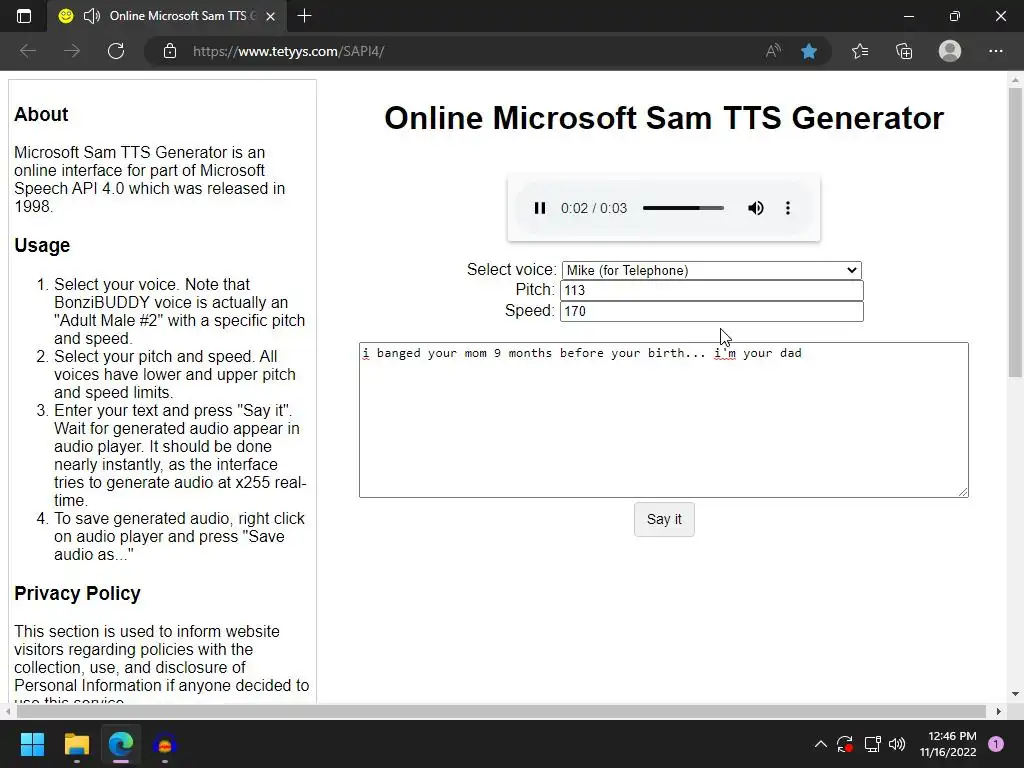This screenshot has height=768, width=1024.
Task: Click the Pitch input field
Action: click(x=712, y=291)
